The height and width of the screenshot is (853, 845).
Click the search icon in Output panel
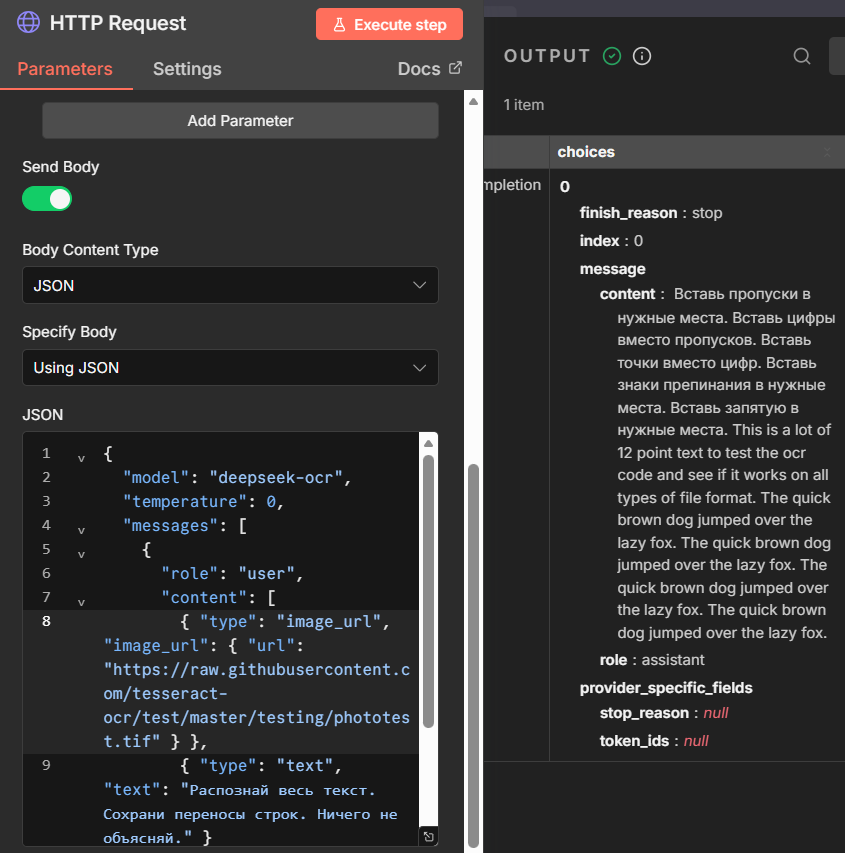[x=801, y=56]
